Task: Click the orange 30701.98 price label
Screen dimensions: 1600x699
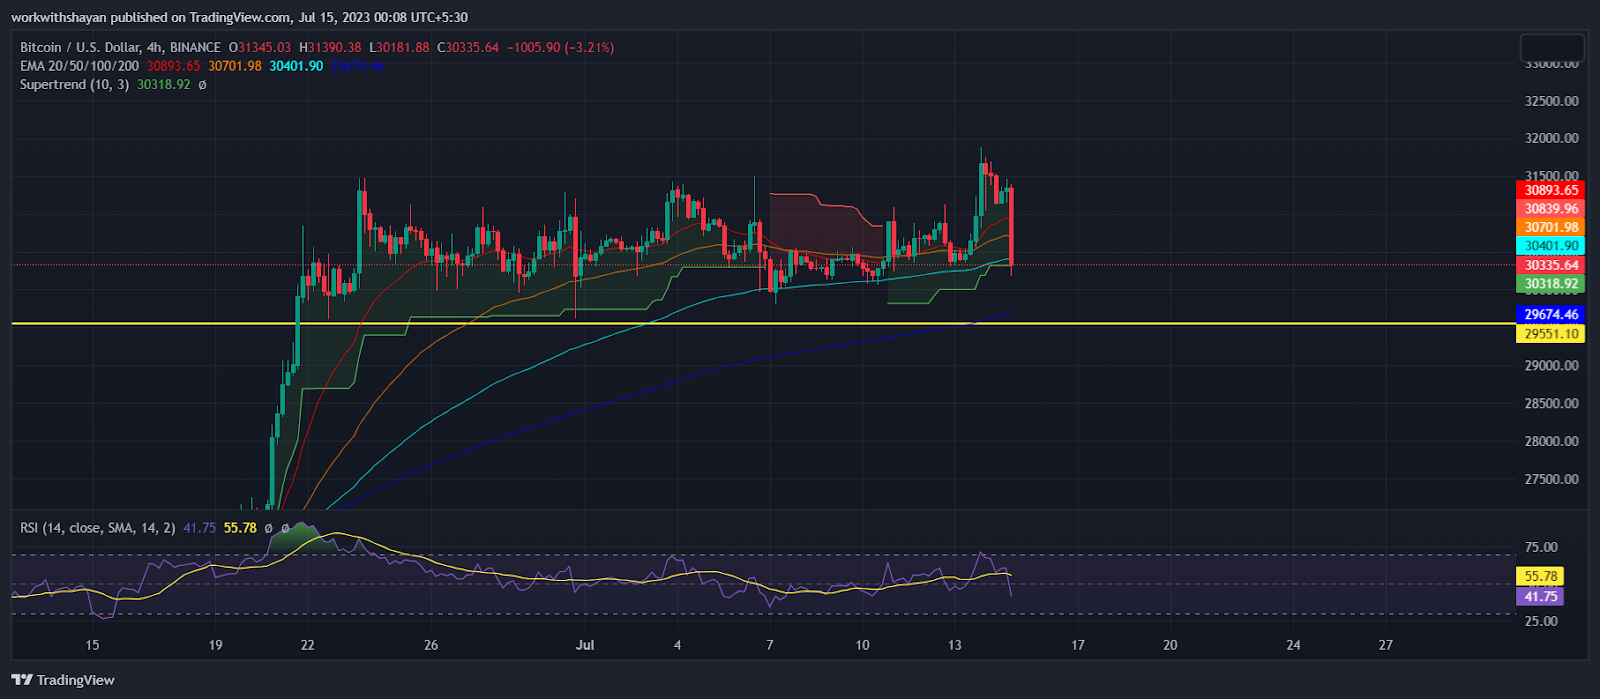Action: tap(1551, 227)
